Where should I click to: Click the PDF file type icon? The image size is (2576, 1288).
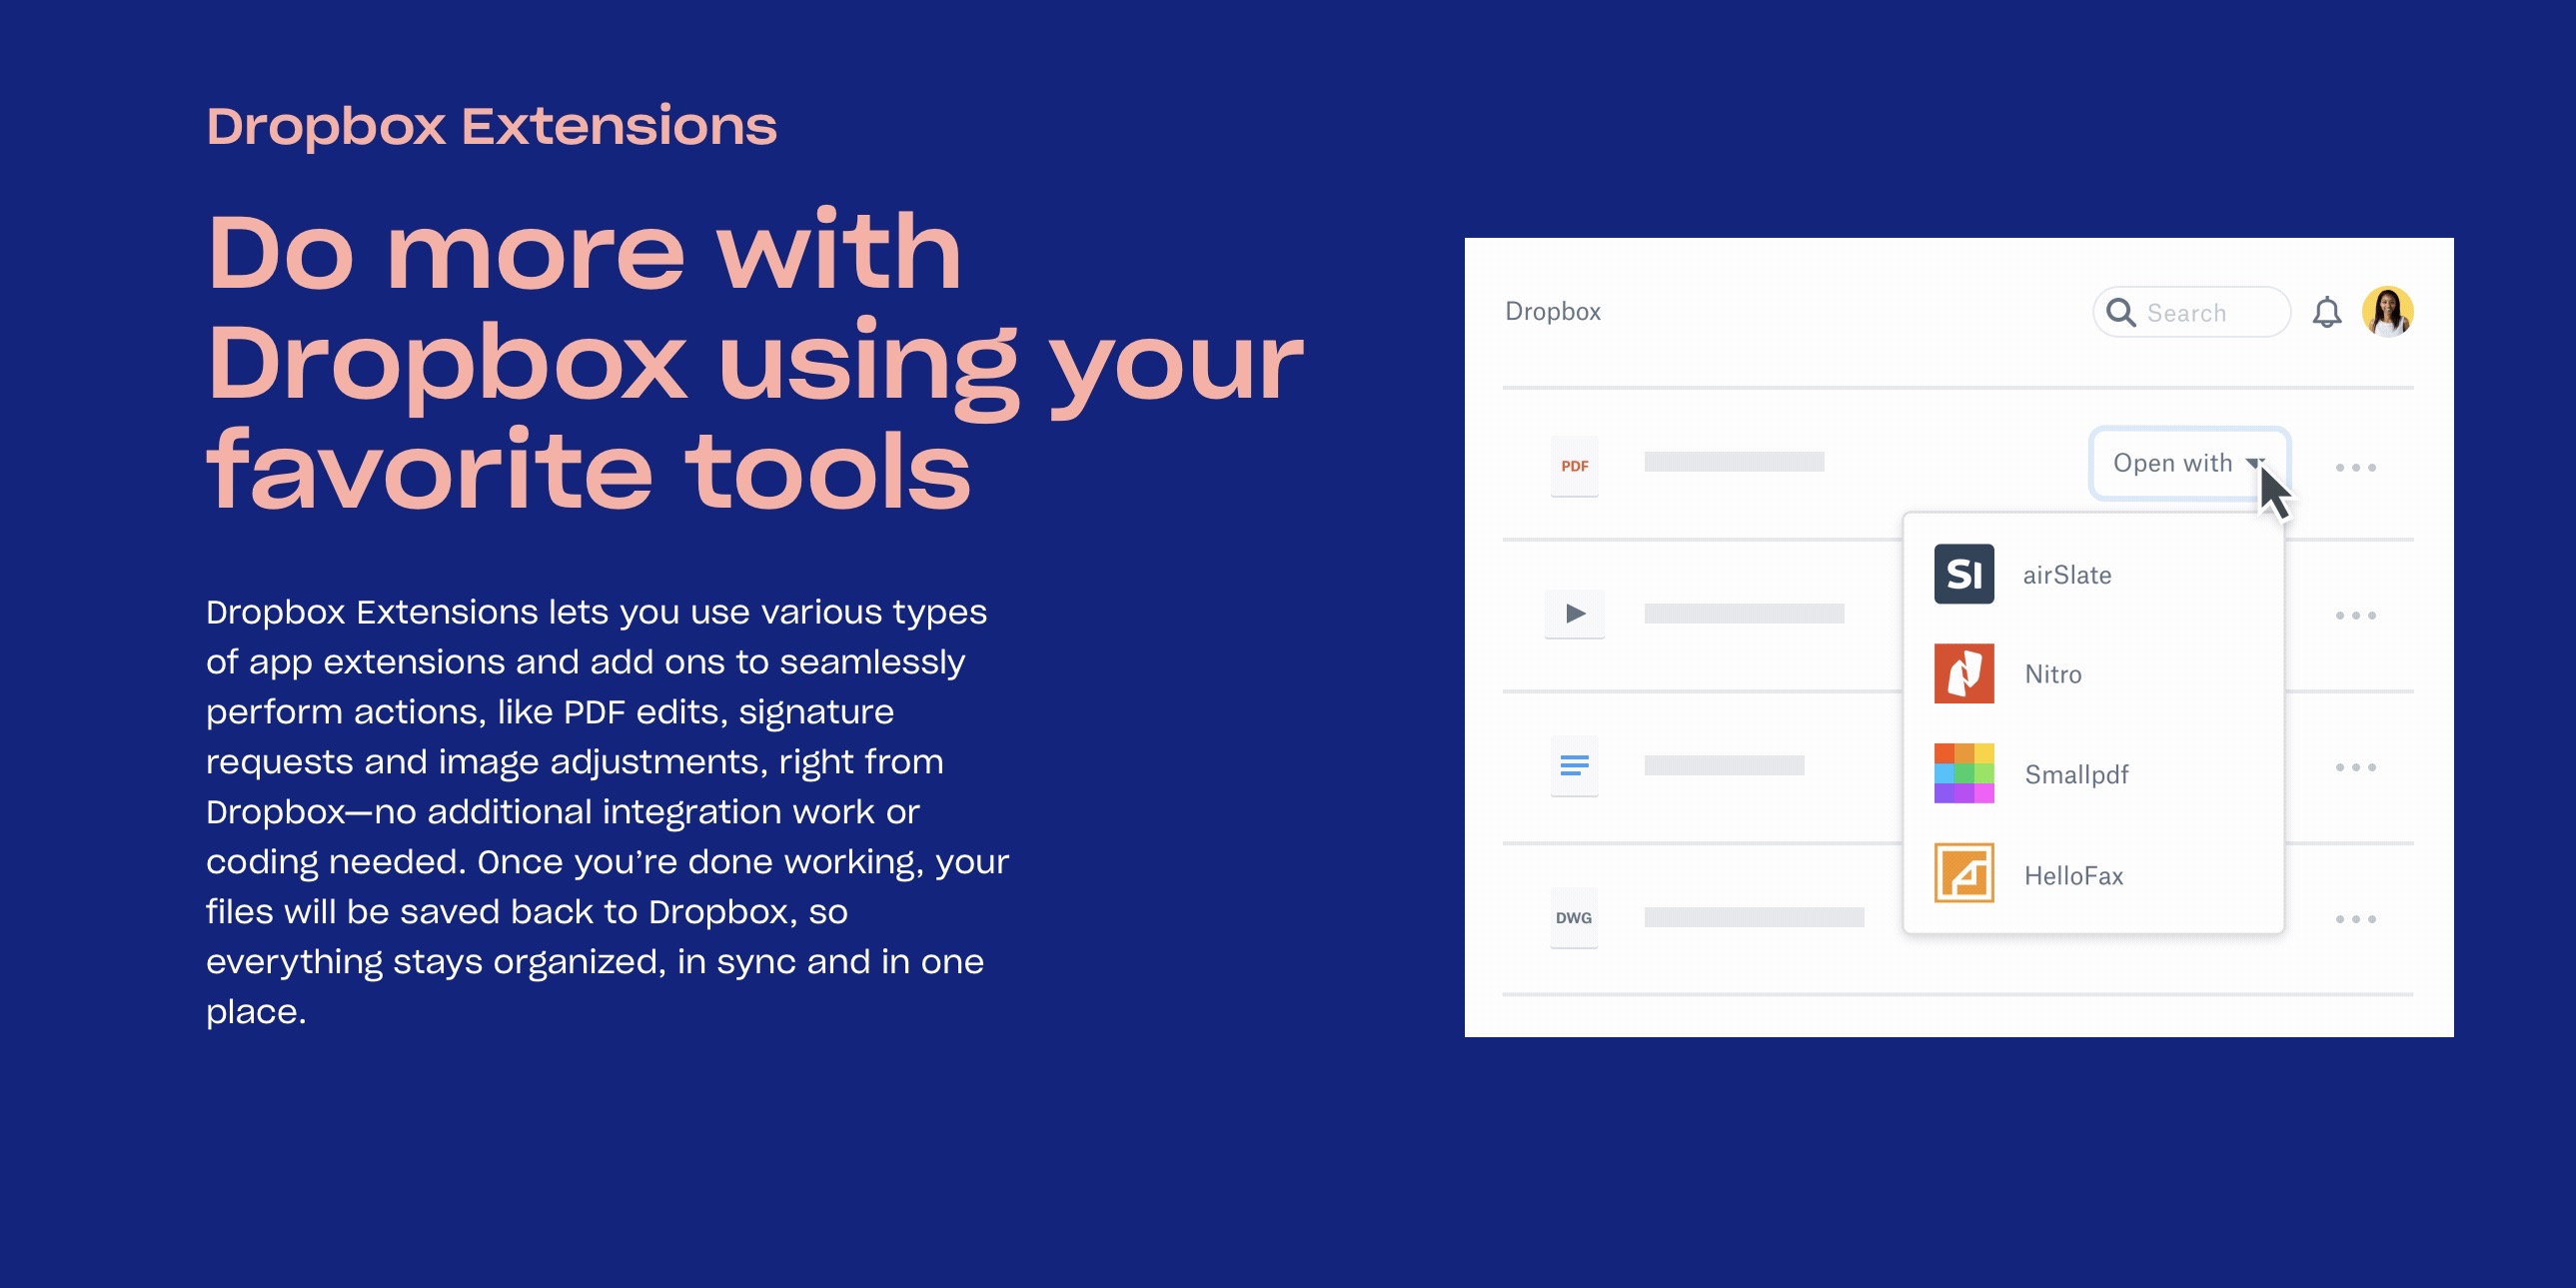pos(1574,464)
